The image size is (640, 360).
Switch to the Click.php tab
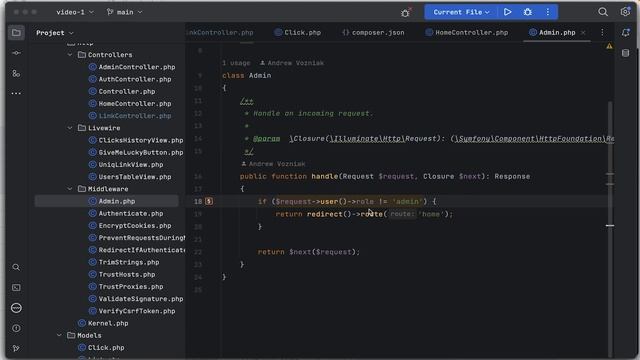click(298, 33)
